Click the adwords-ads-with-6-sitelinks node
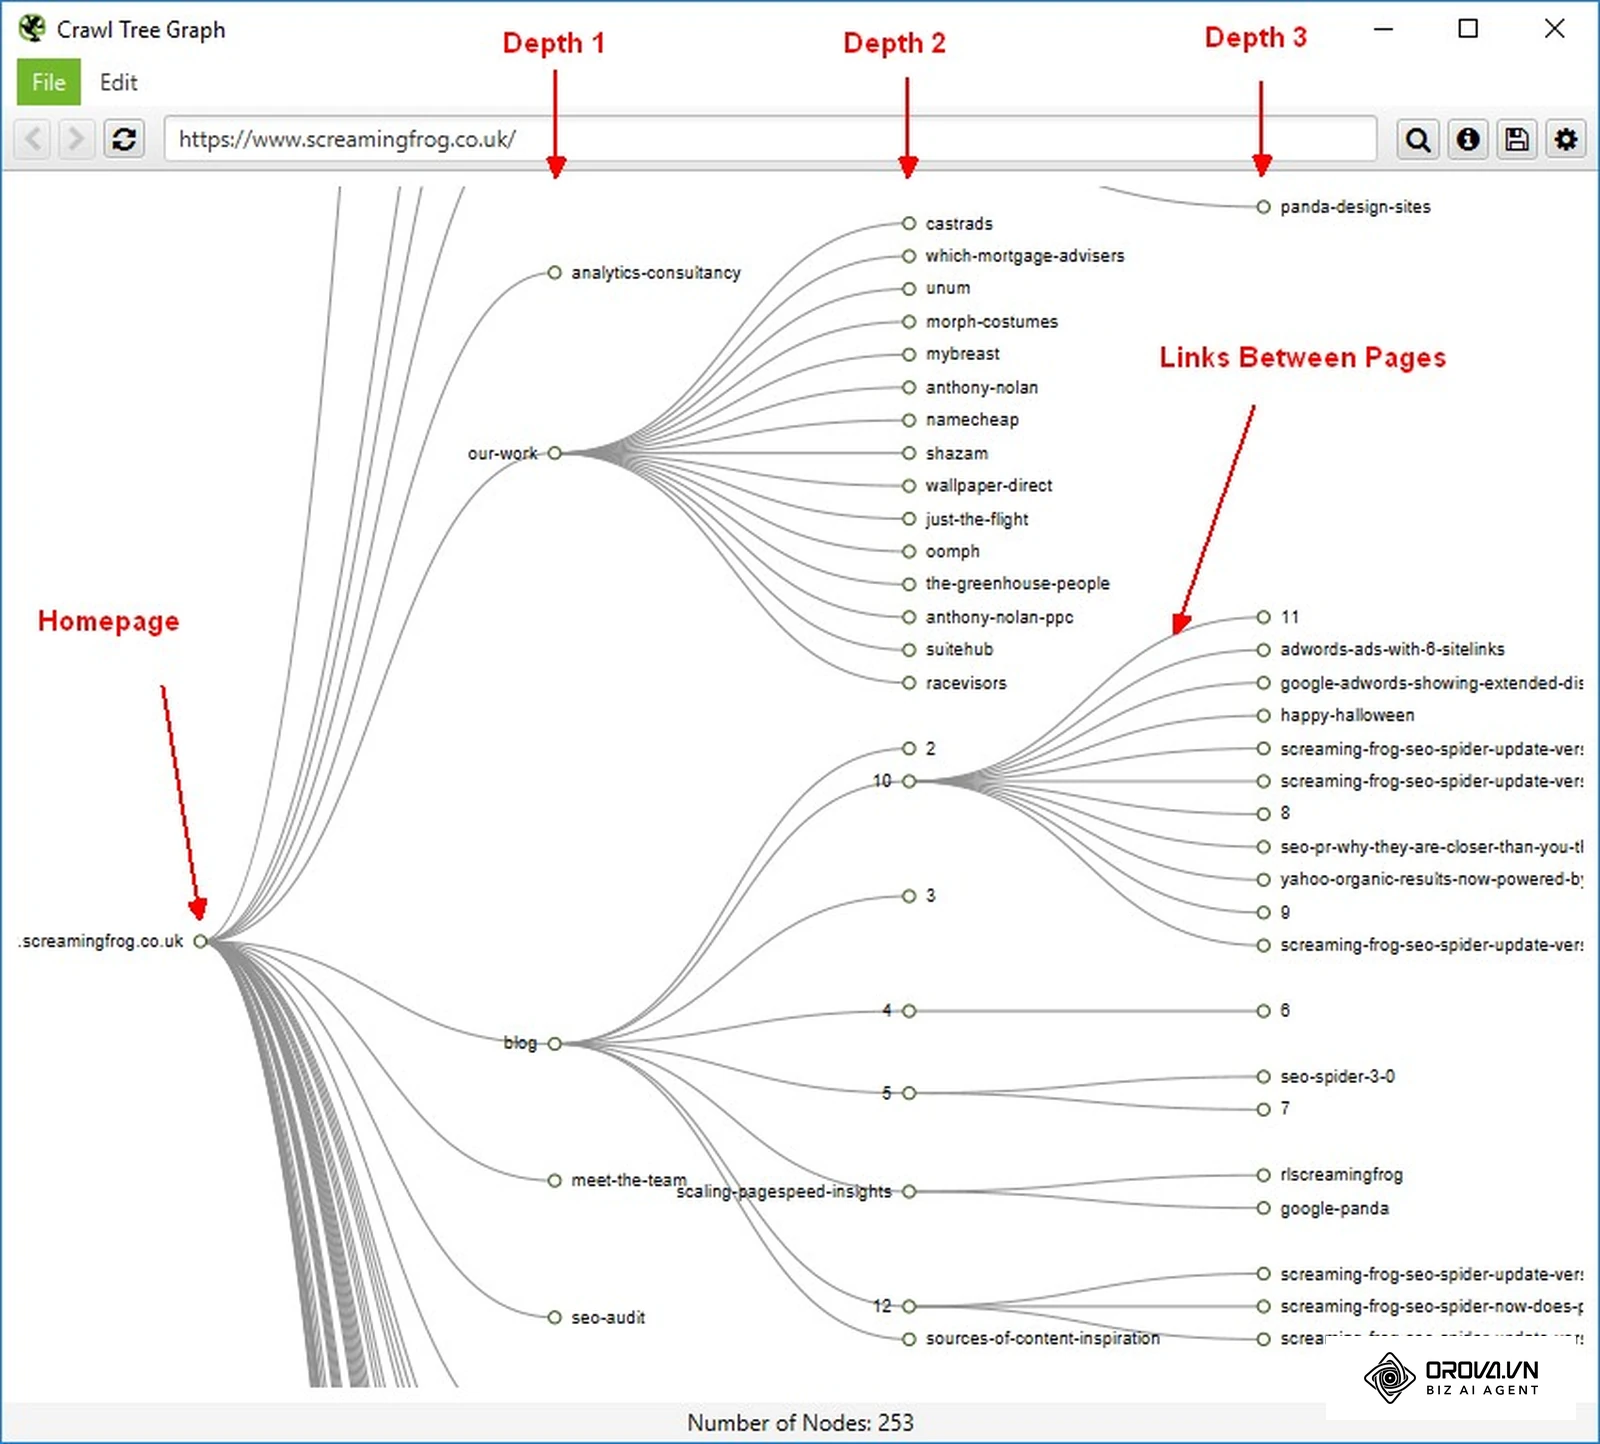The width and height of the screenshot is (1600, 1444). (x=1263, y=650)
